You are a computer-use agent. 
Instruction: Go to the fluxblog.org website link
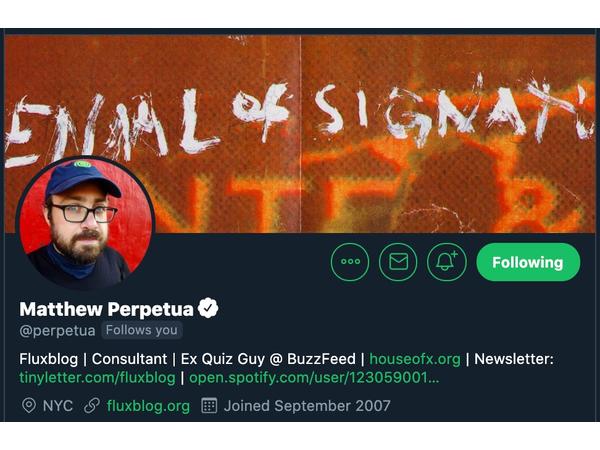pyautogui.click(x=148, y=406)
